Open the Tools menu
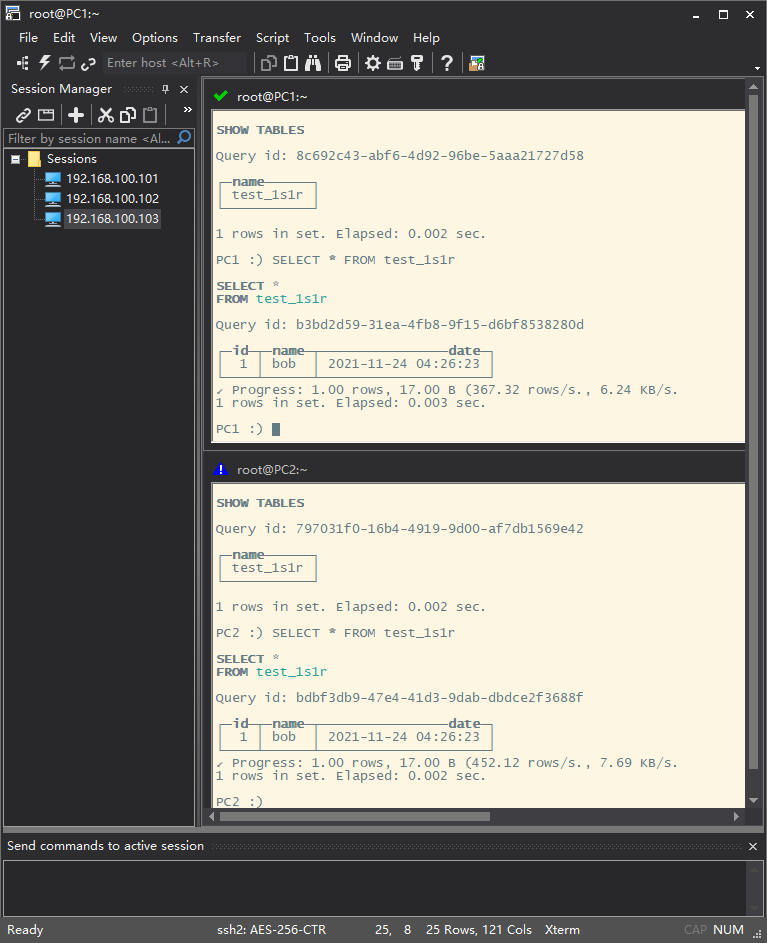 pyautogui.click(x=319, y=37)
